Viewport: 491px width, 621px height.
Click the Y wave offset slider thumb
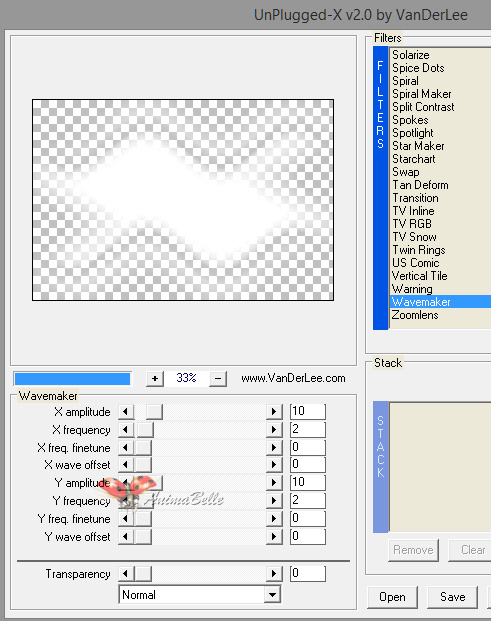pos(143,537)
